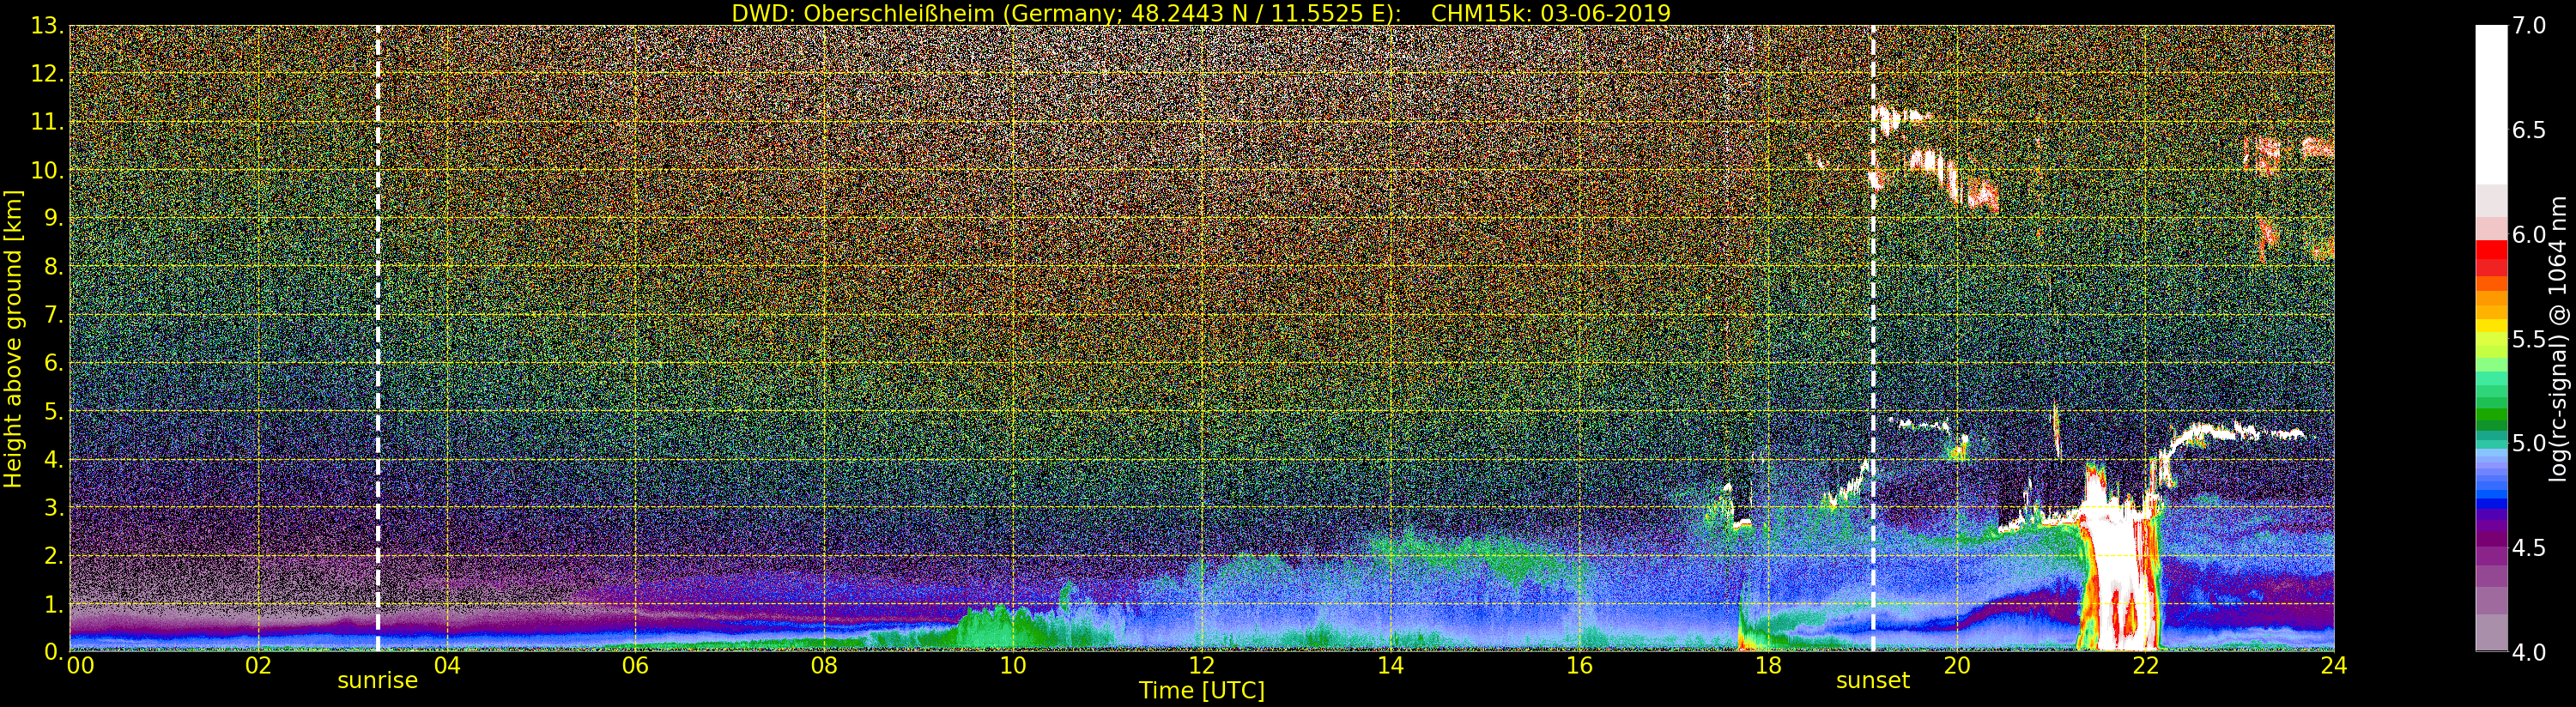Click the time axis tick label 24
Viewport: 2576px width, 707px height.
tap(2333, 666)
